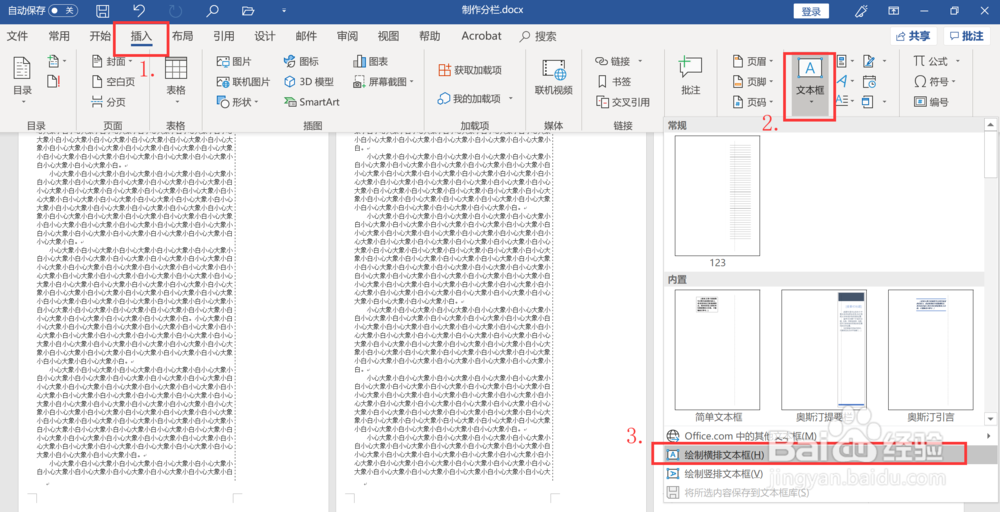Switch to the 审阅 tab
The width and height of the screenshot is (1000, 512).
coord(348,36)
